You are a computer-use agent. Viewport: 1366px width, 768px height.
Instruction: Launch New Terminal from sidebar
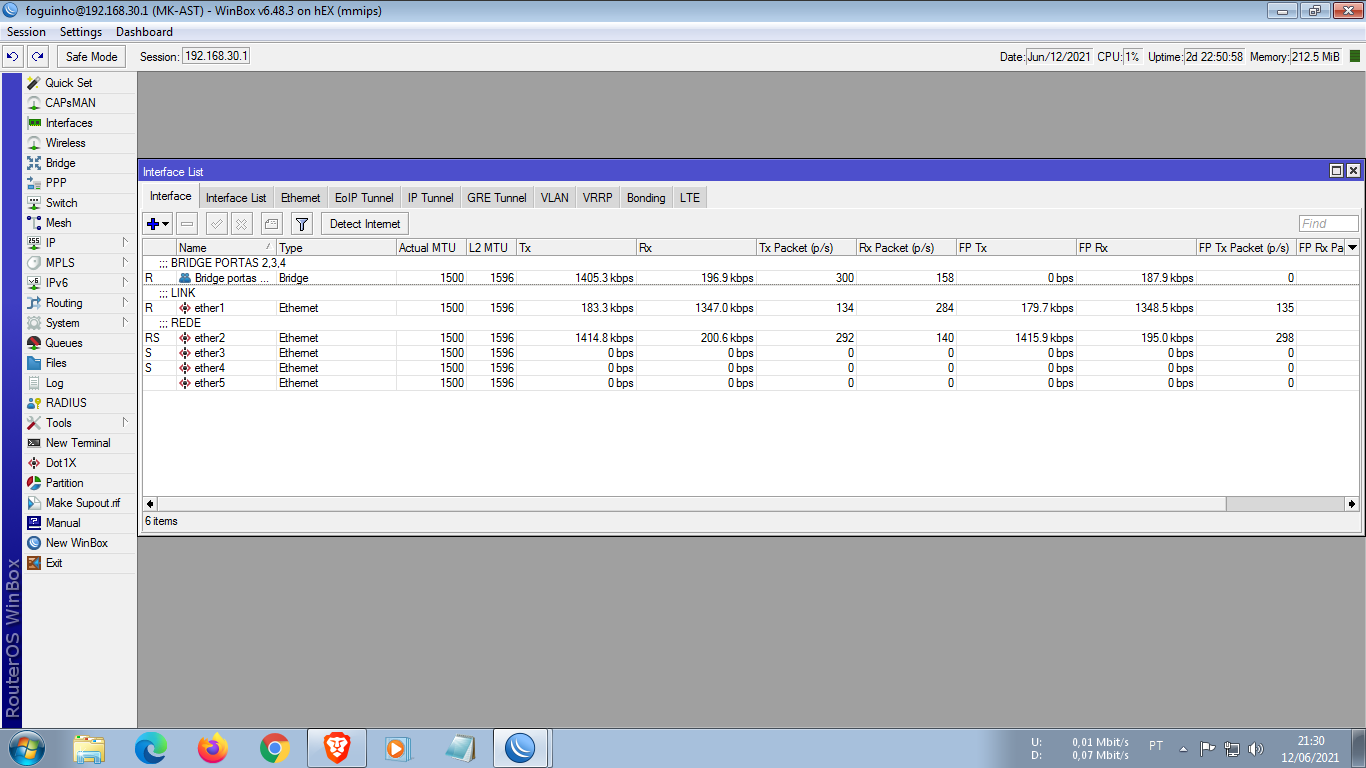80,443
